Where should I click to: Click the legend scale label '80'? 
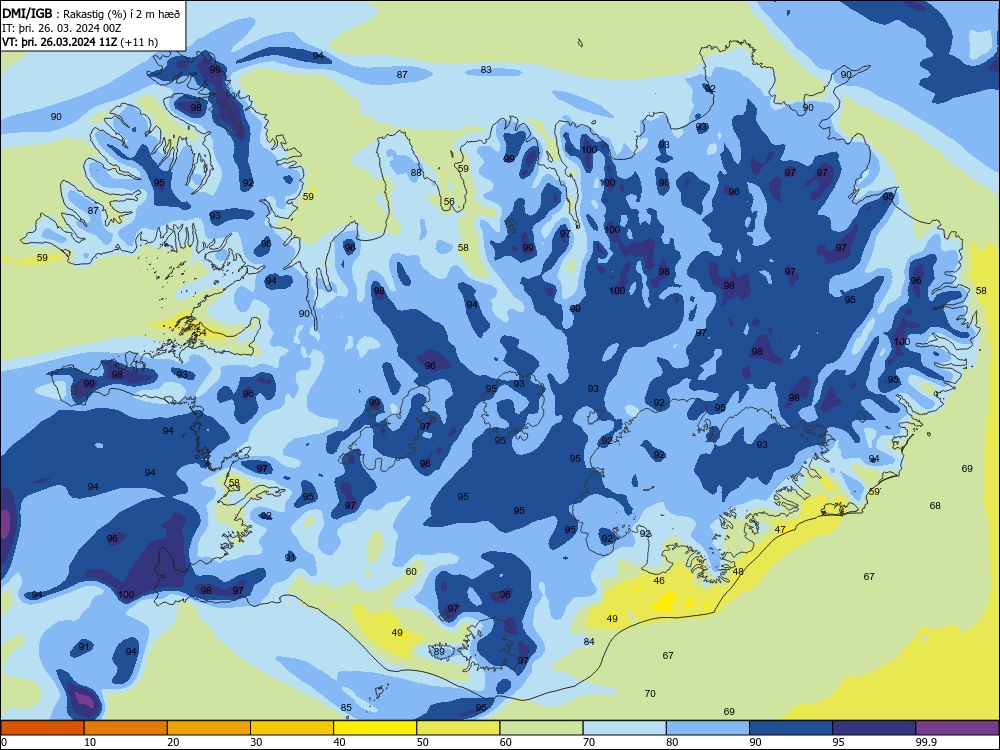coord(672,742)
